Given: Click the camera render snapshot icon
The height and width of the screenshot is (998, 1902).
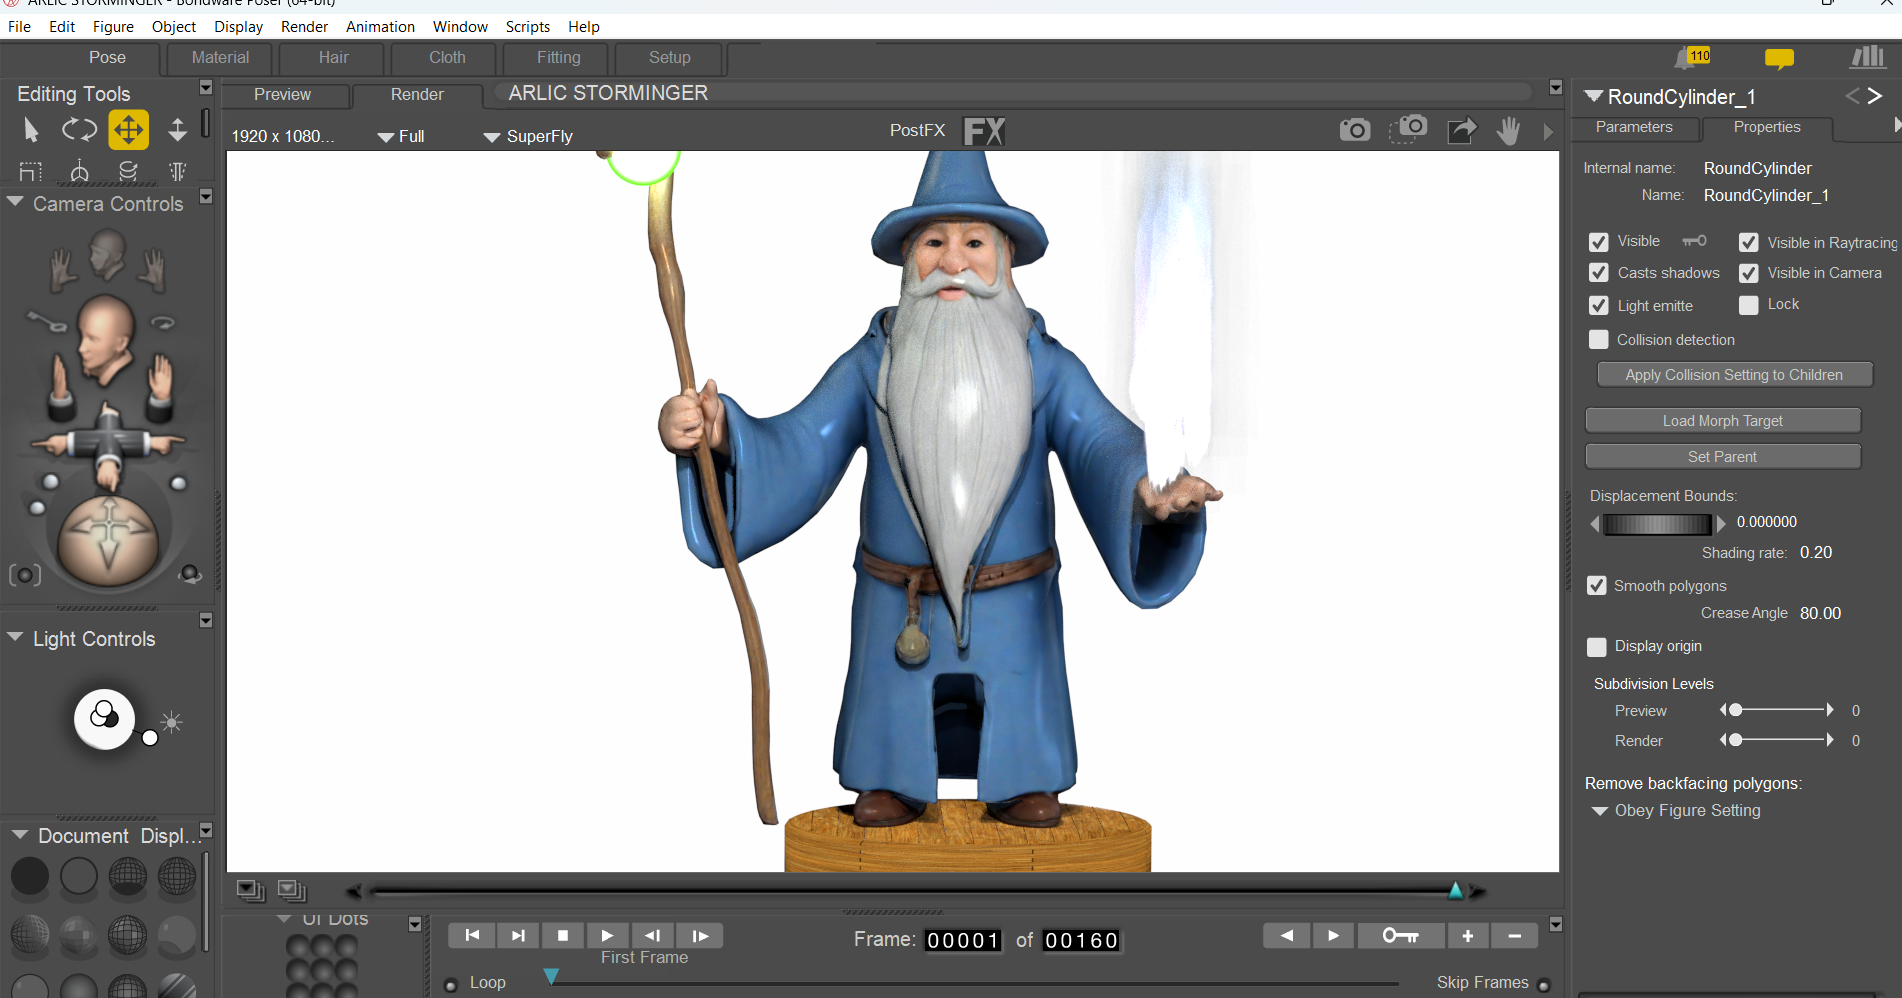Looking at the screenshot, I should [1355, 130].
